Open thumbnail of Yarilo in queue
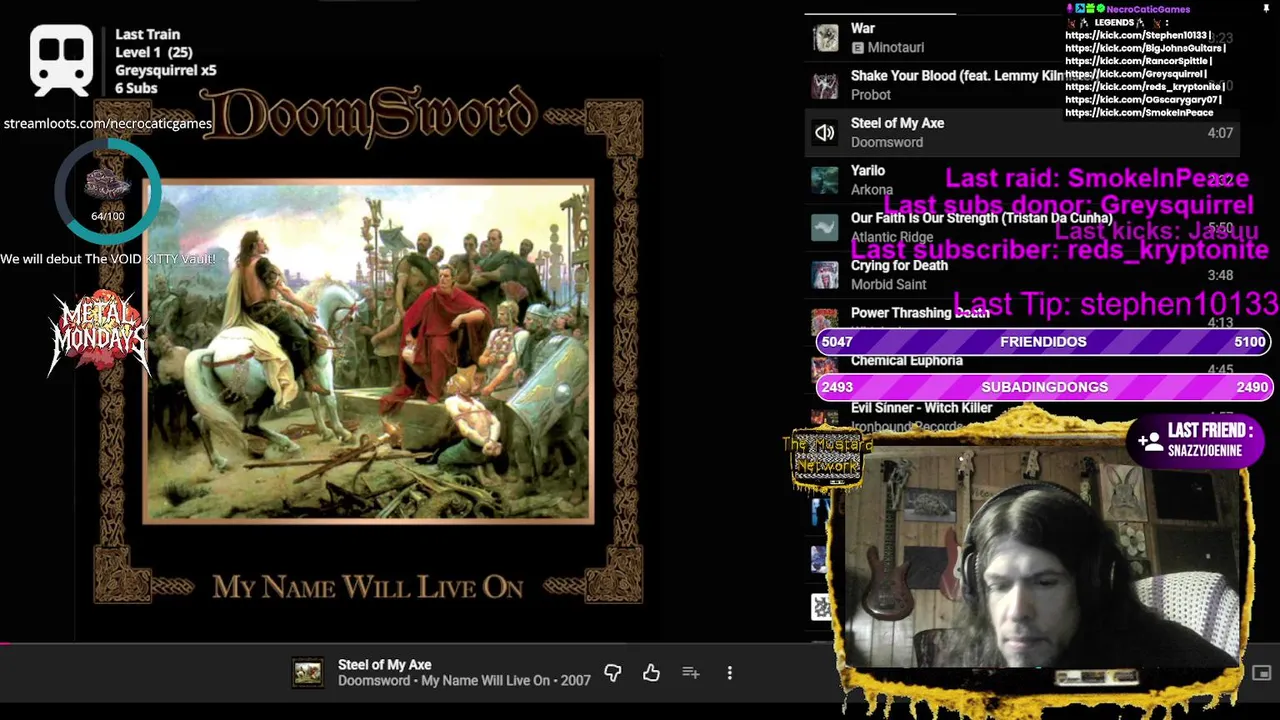This screenshot has width=1280, height=720. point(825,180)
